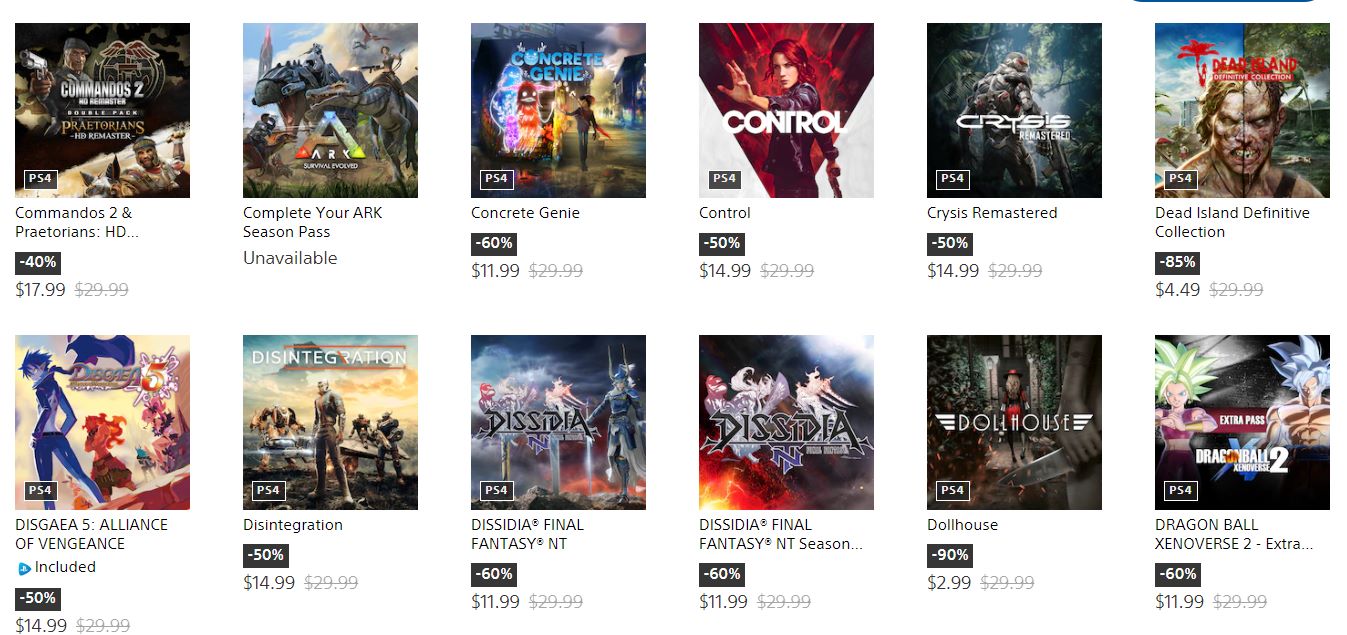1347x635 pixels.
Task: Click the -90% discount badge under Dollhouse
Action: [949, 555]
